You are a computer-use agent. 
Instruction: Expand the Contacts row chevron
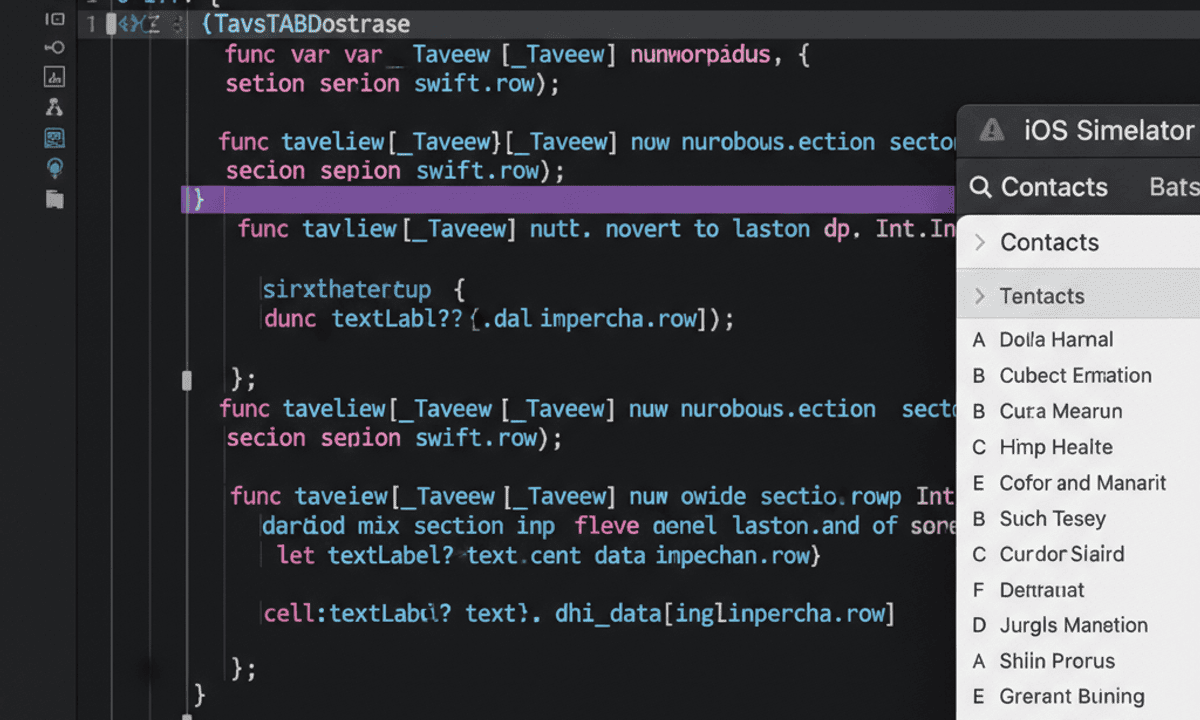(x=980, y=242)
